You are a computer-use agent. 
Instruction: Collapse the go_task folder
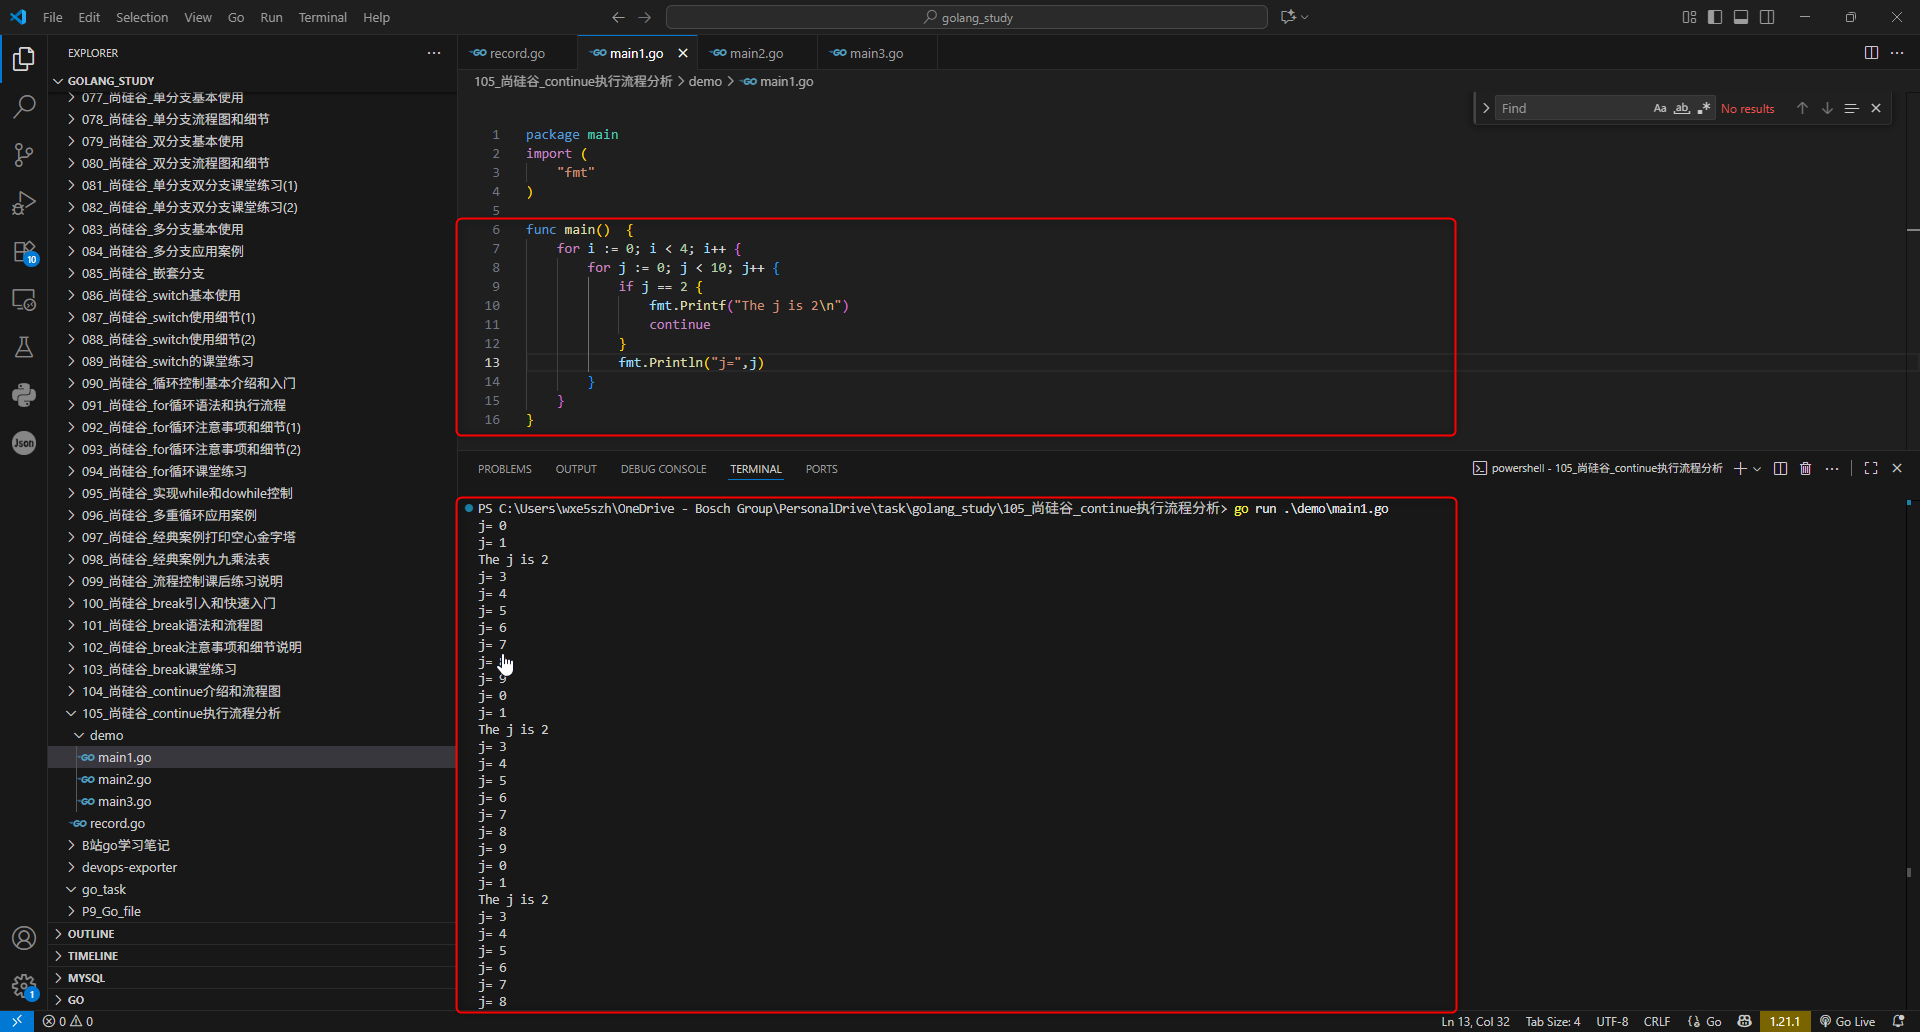pos(71,889)
